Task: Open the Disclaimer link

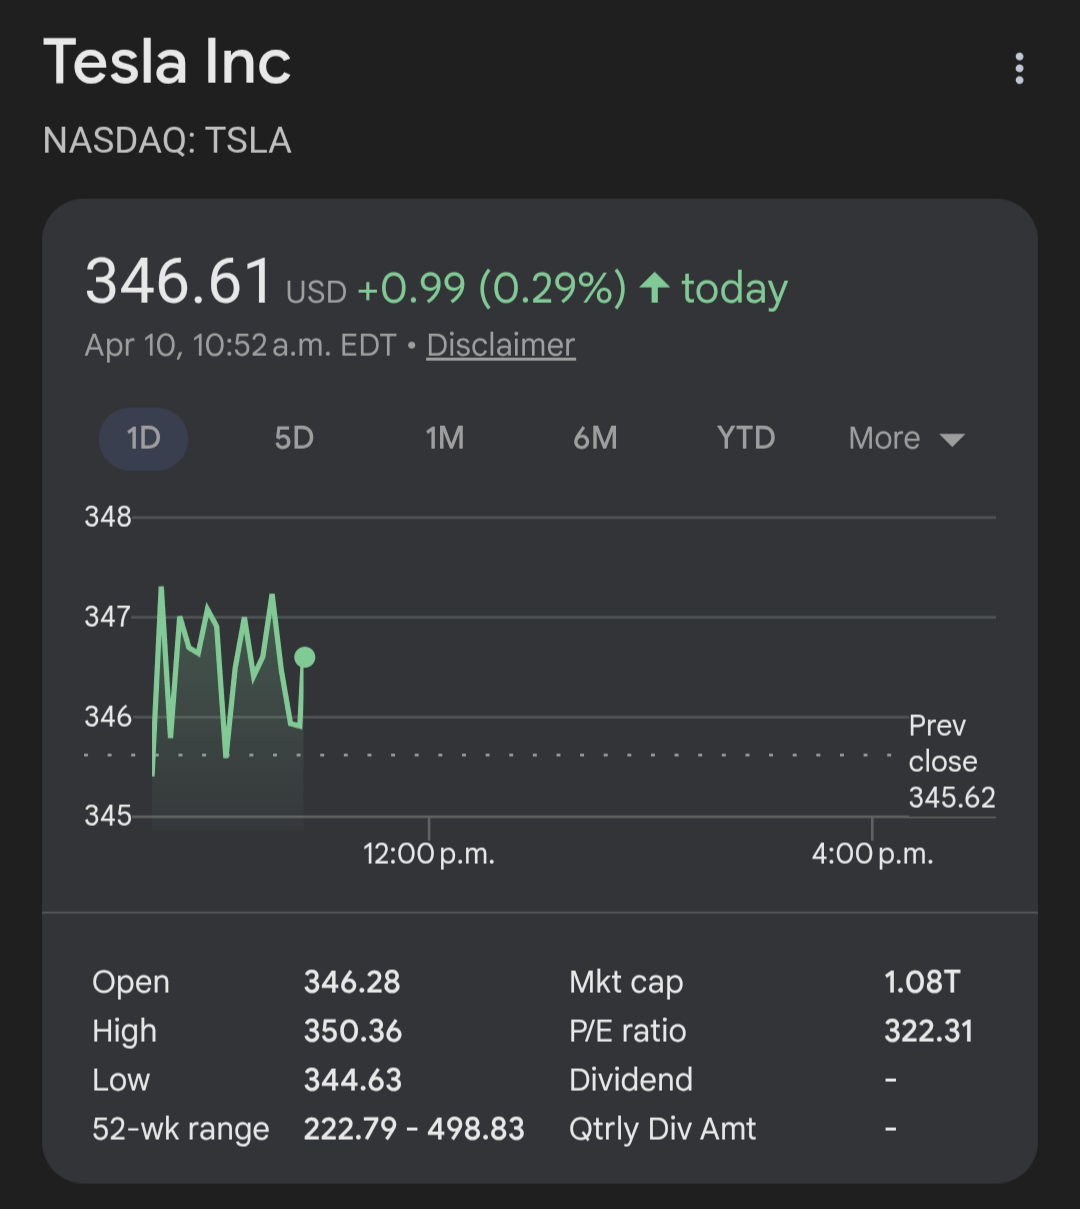Action: pyautogui.click(x=500, y=345)
